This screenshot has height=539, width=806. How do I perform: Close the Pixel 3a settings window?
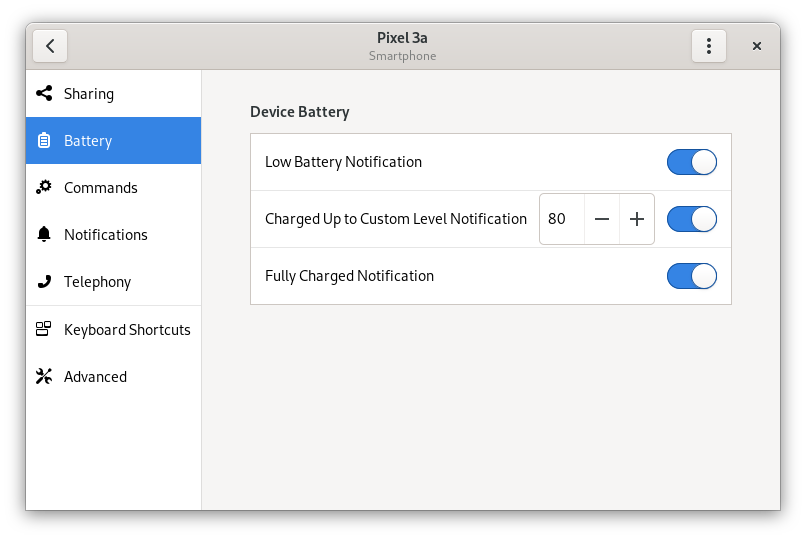(757, 46)
